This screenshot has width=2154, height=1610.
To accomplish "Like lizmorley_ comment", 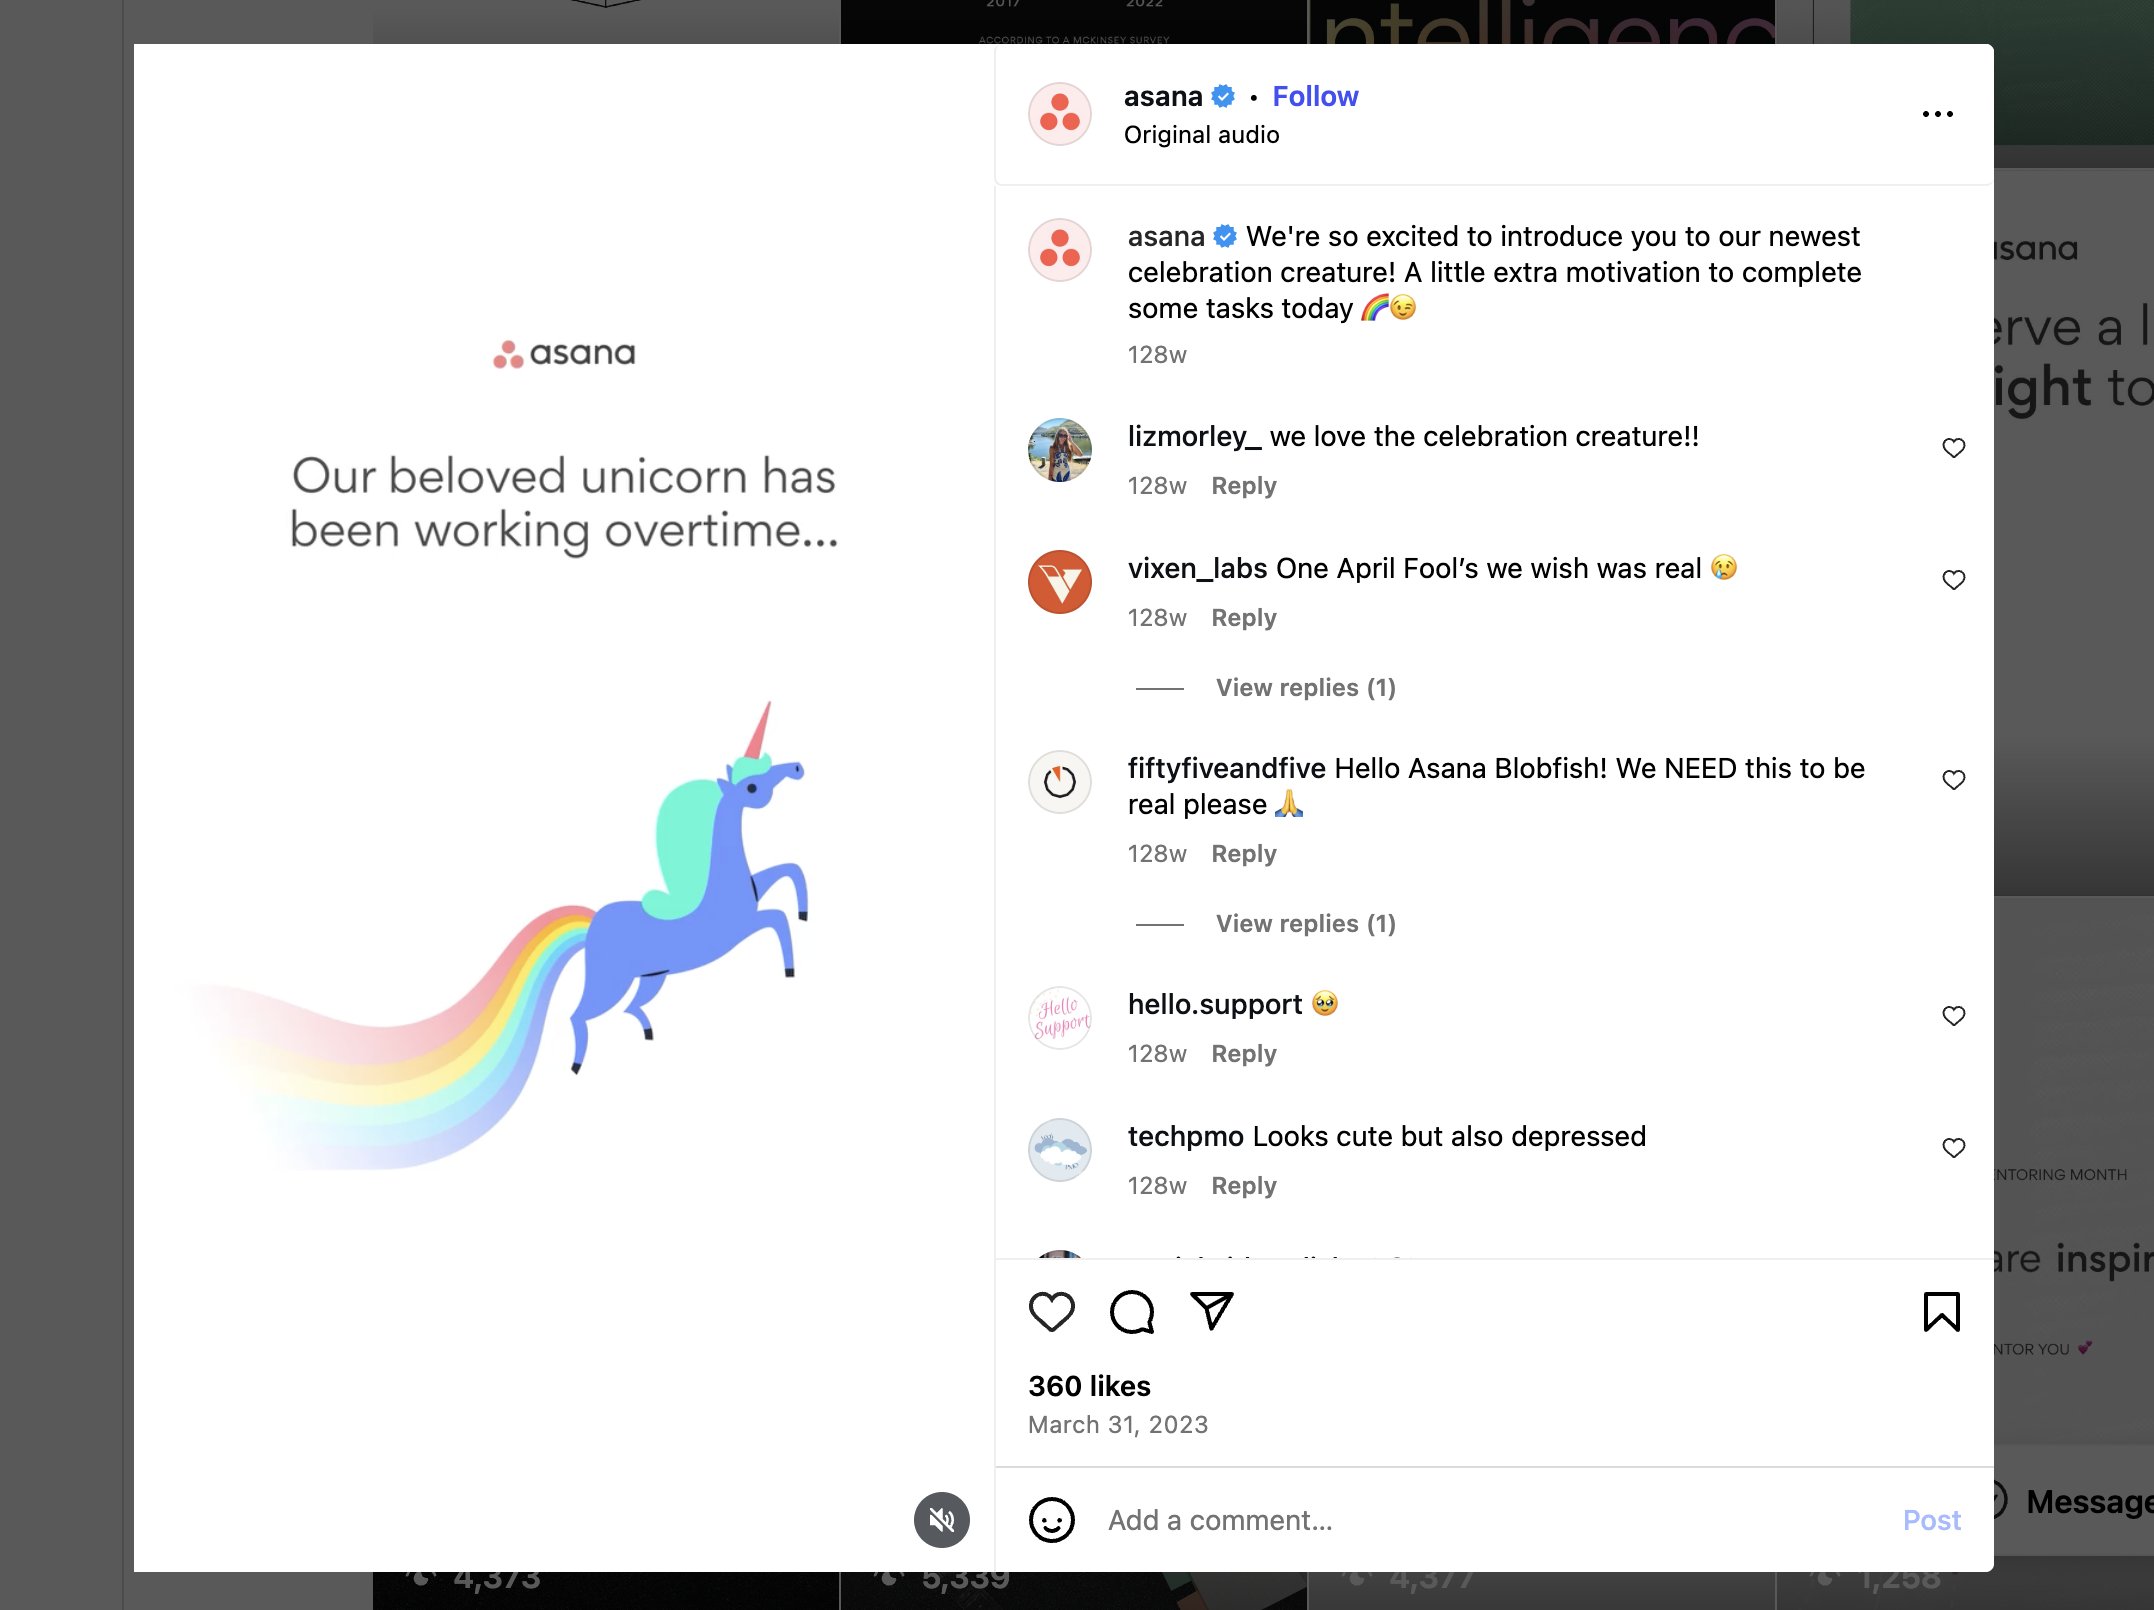I will [x=1953, y=448].
